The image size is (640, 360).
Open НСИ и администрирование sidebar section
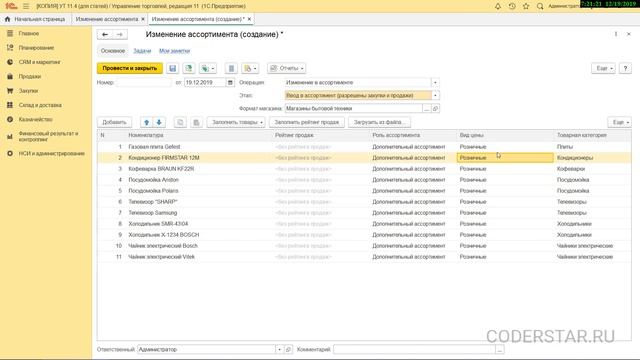click(x=51, y=153)
